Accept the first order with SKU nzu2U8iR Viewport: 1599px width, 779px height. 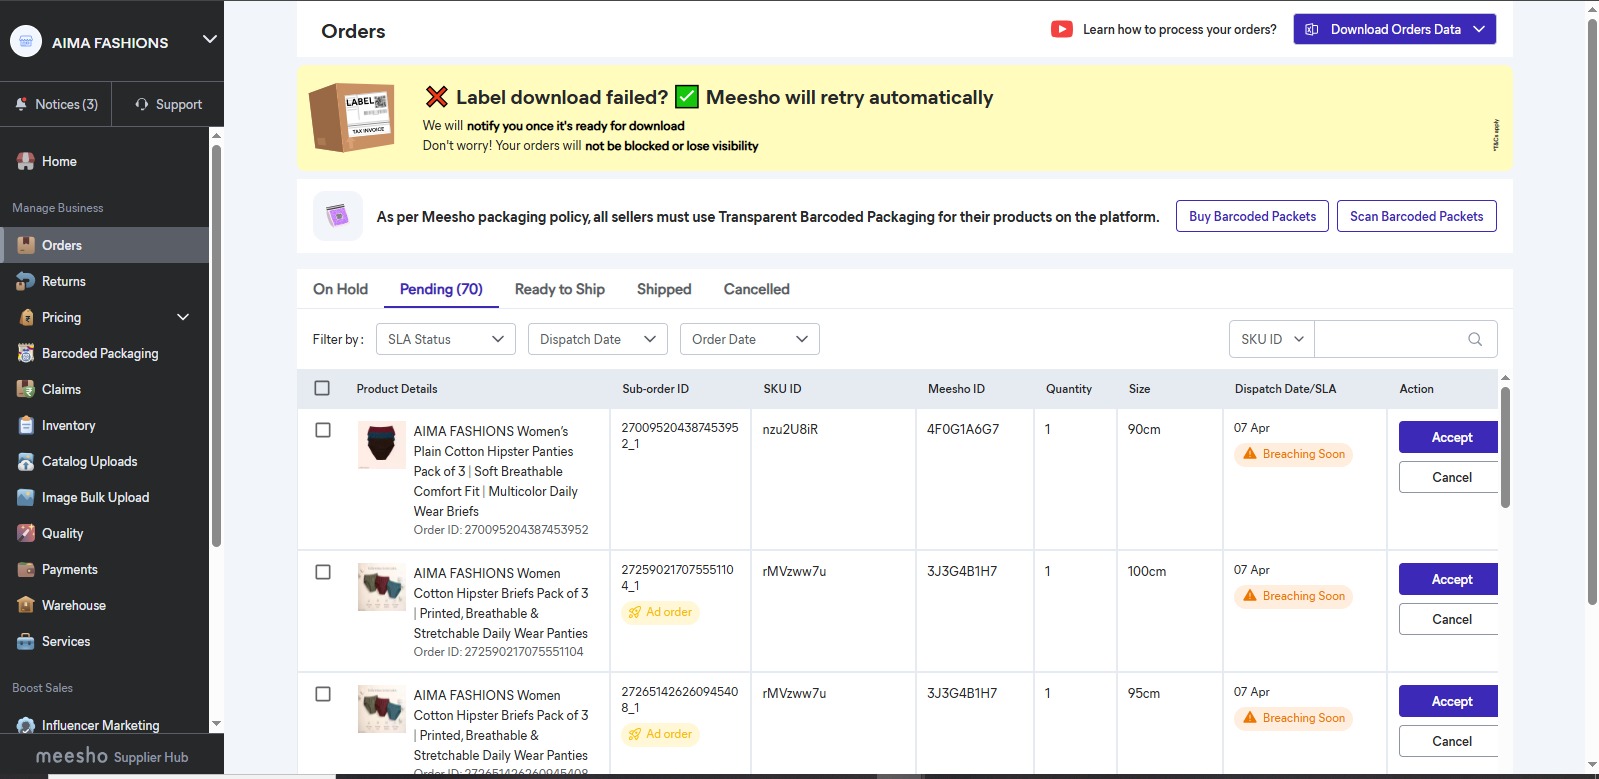[1450, 437]
